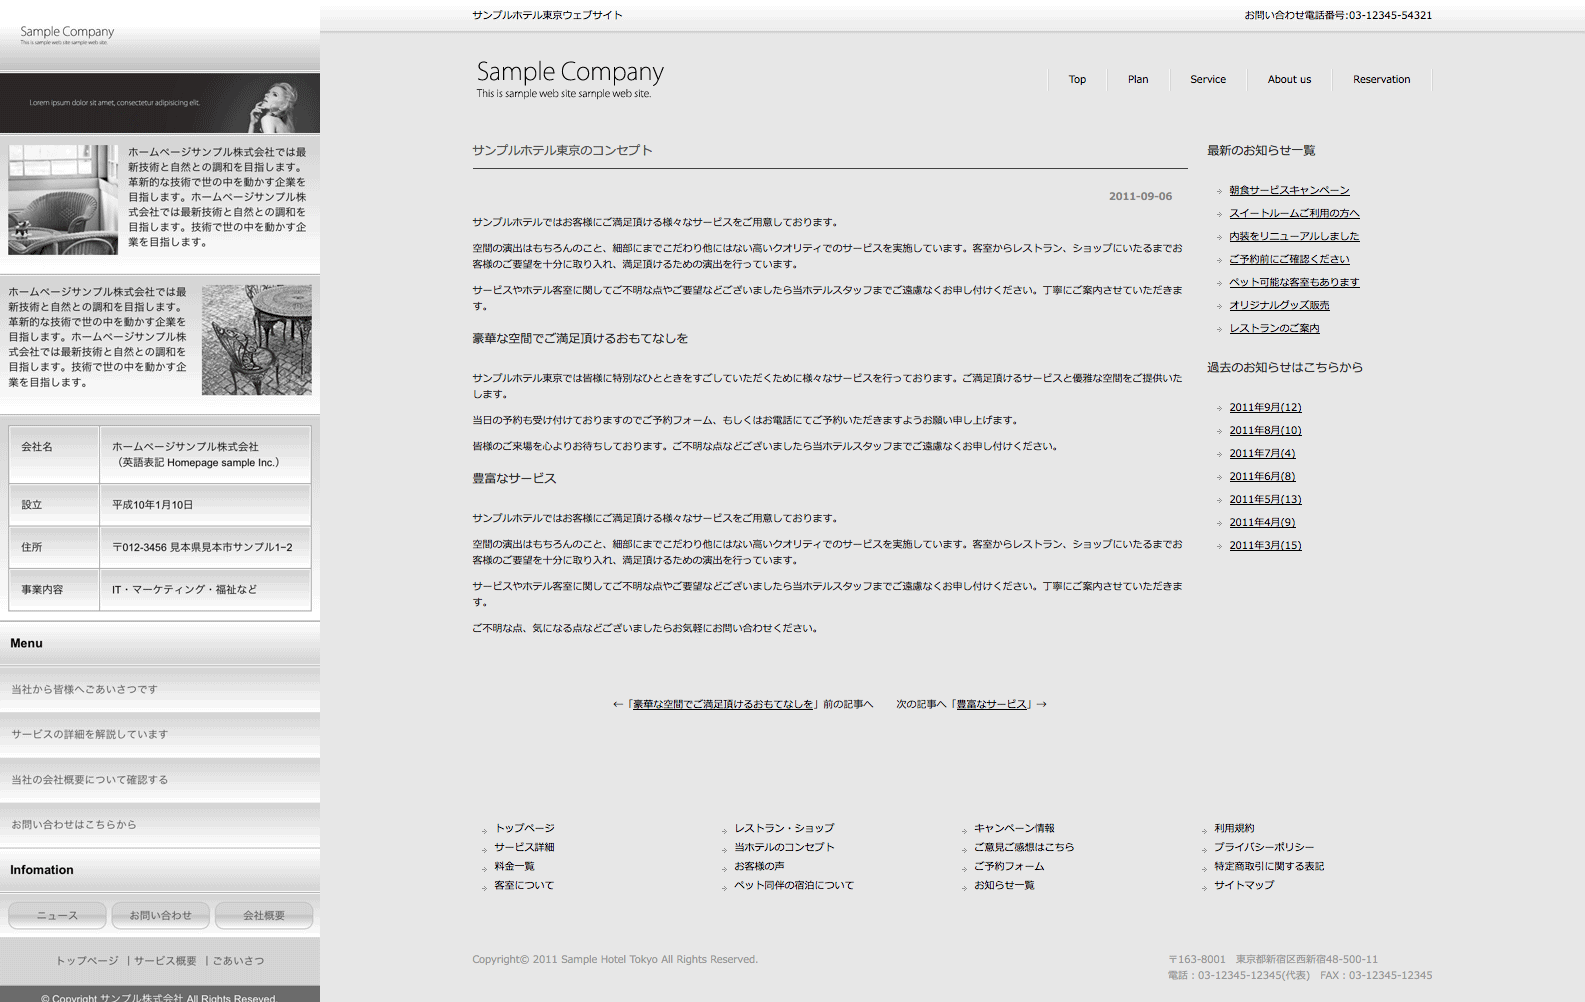Select About us in the top navigation
The width and height of the screenshot is (1585, 1002).
tap(1289, 80)
